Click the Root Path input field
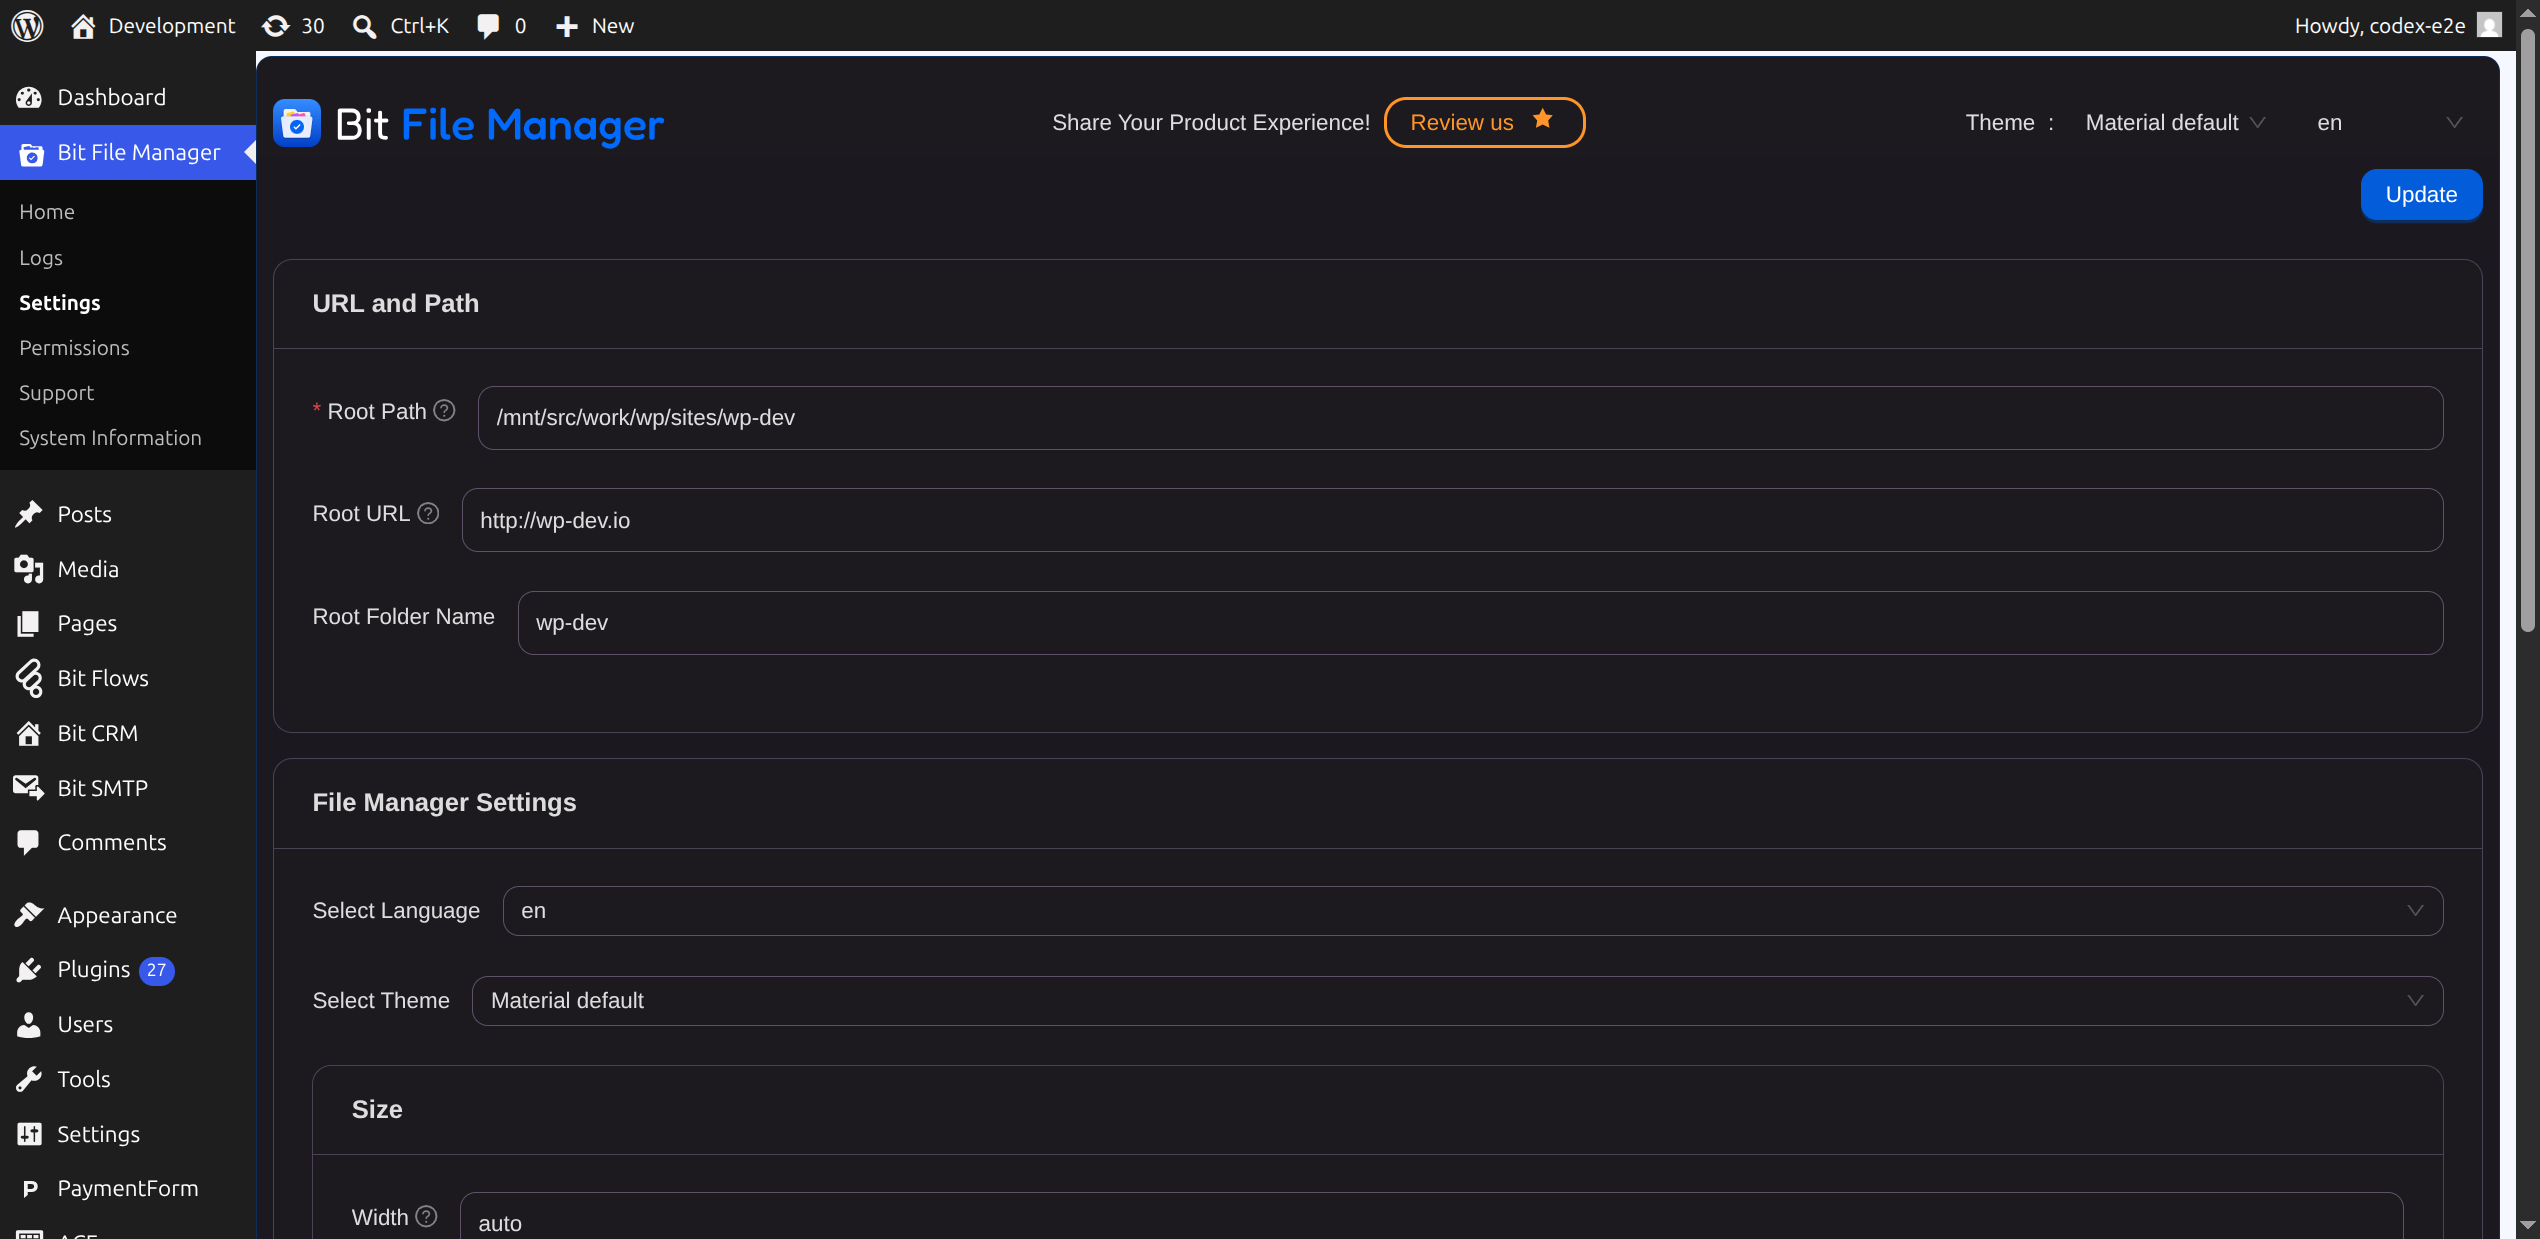Viewport: 2540px width, 1239px height. (x=1460, y=418)
